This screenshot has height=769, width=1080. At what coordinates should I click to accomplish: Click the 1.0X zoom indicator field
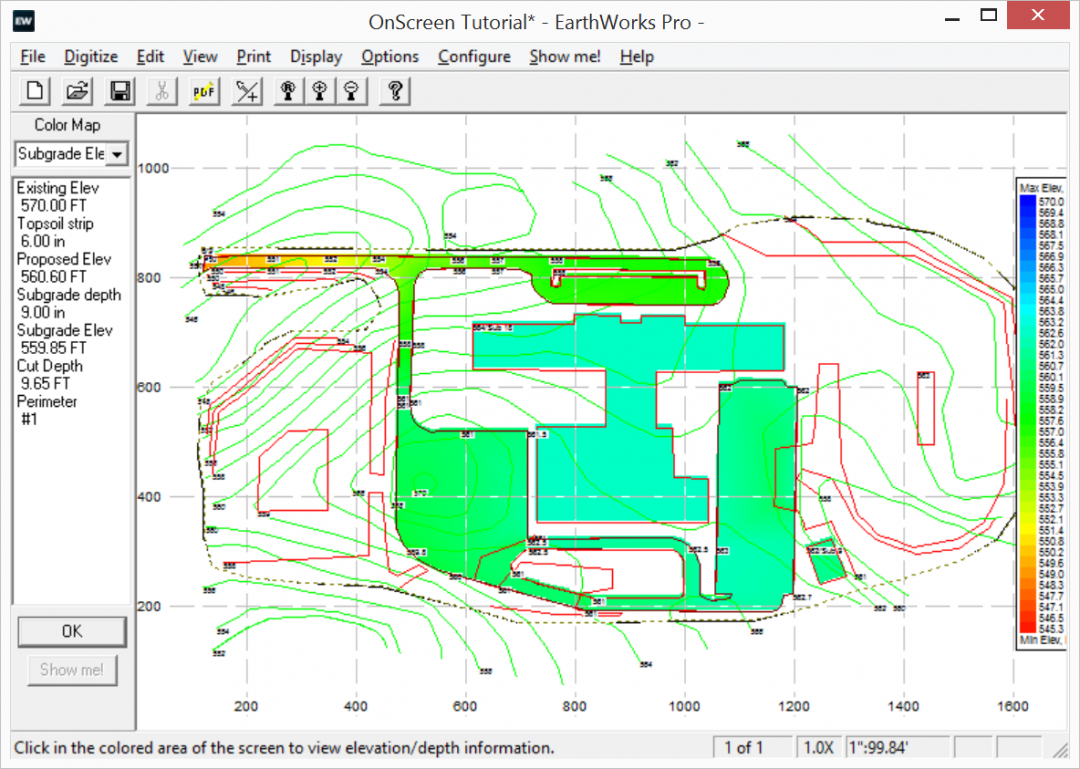[x=818, y=746]
